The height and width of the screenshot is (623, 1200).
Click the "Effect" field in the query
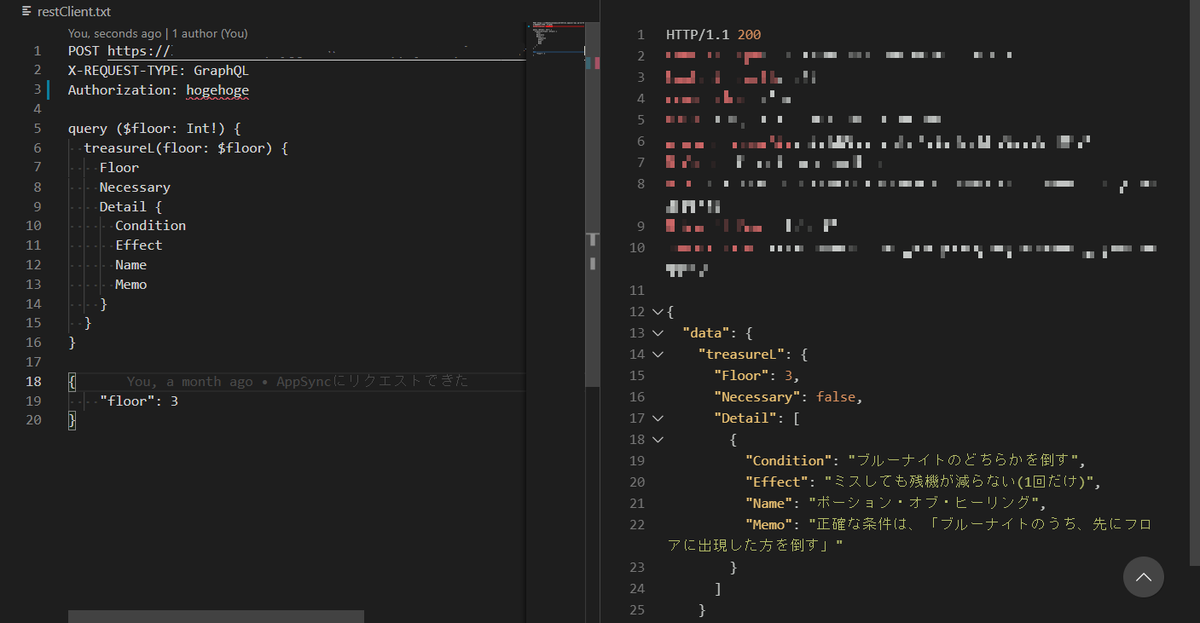tap(139, 245)
